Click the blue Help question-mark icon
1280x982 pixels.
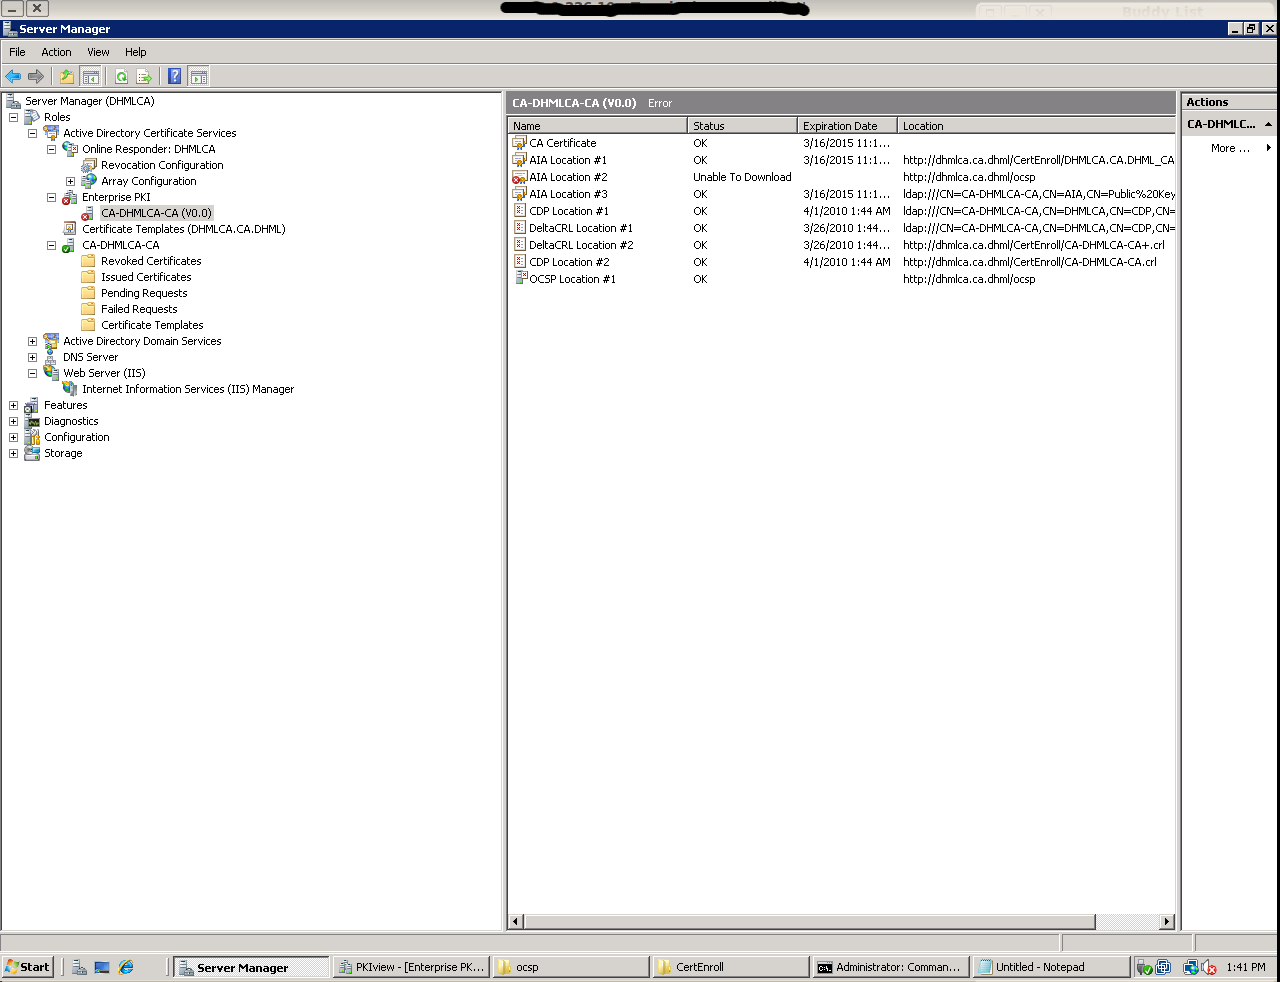coord(175,76)
